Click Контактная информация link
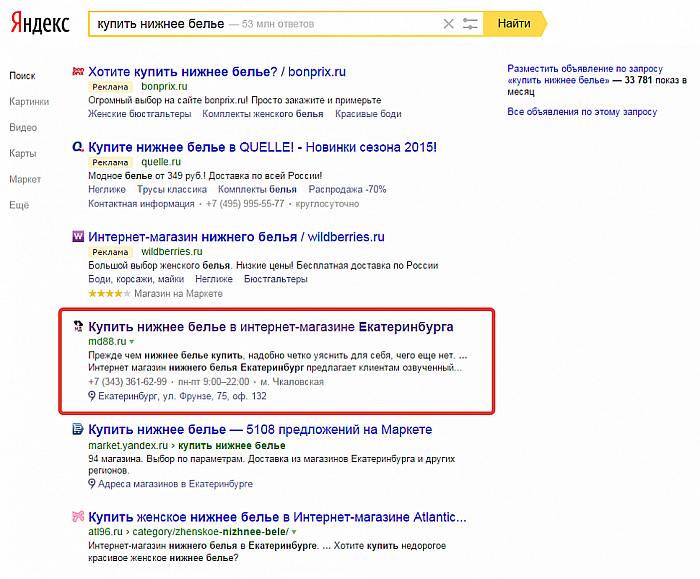700x579 pixels. [x=141, y=204]
